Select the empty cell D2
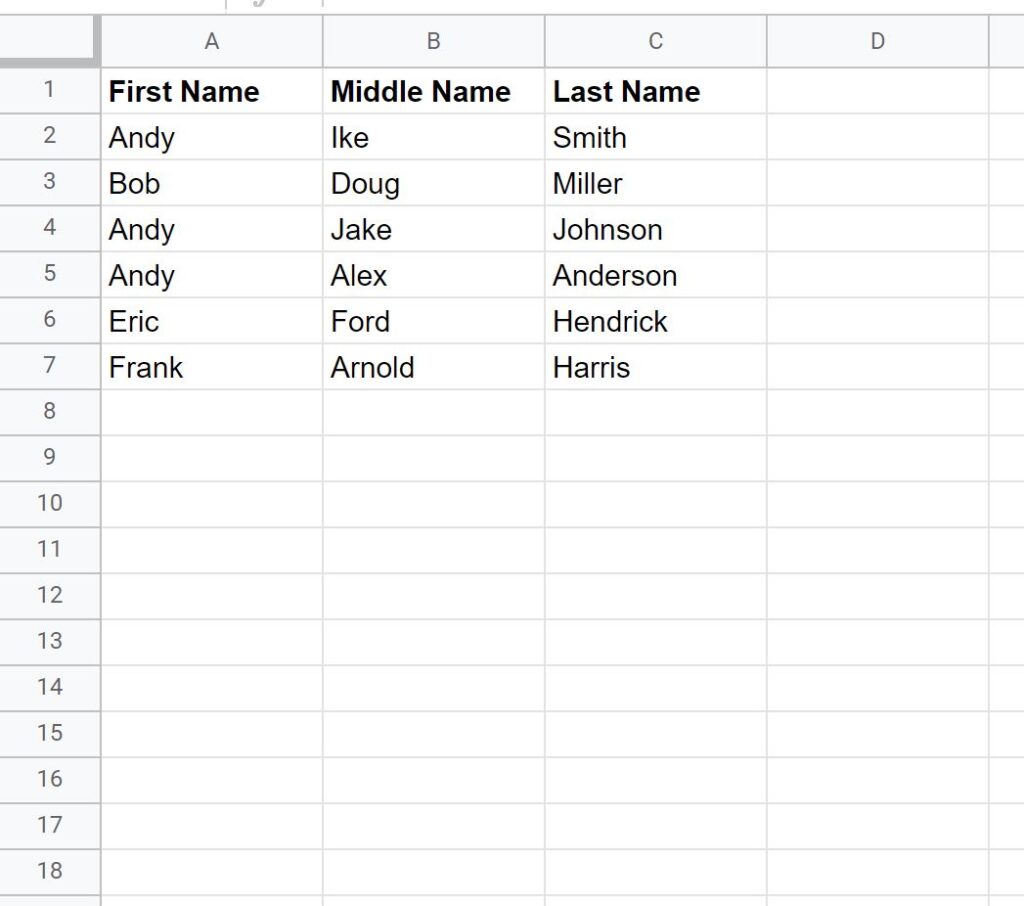The height and width of the screenshot is (906, 1024). tap(877, 137)
